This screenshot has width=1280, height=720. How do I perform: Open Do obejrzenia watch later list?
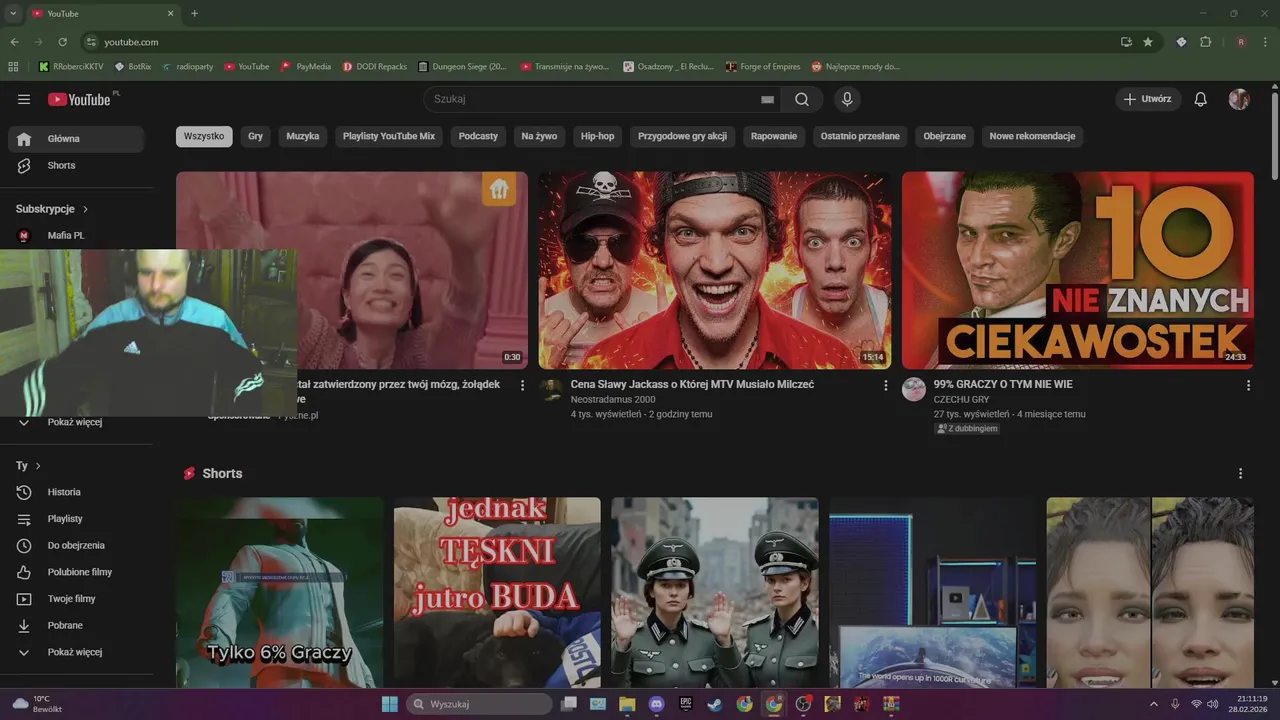76,545
